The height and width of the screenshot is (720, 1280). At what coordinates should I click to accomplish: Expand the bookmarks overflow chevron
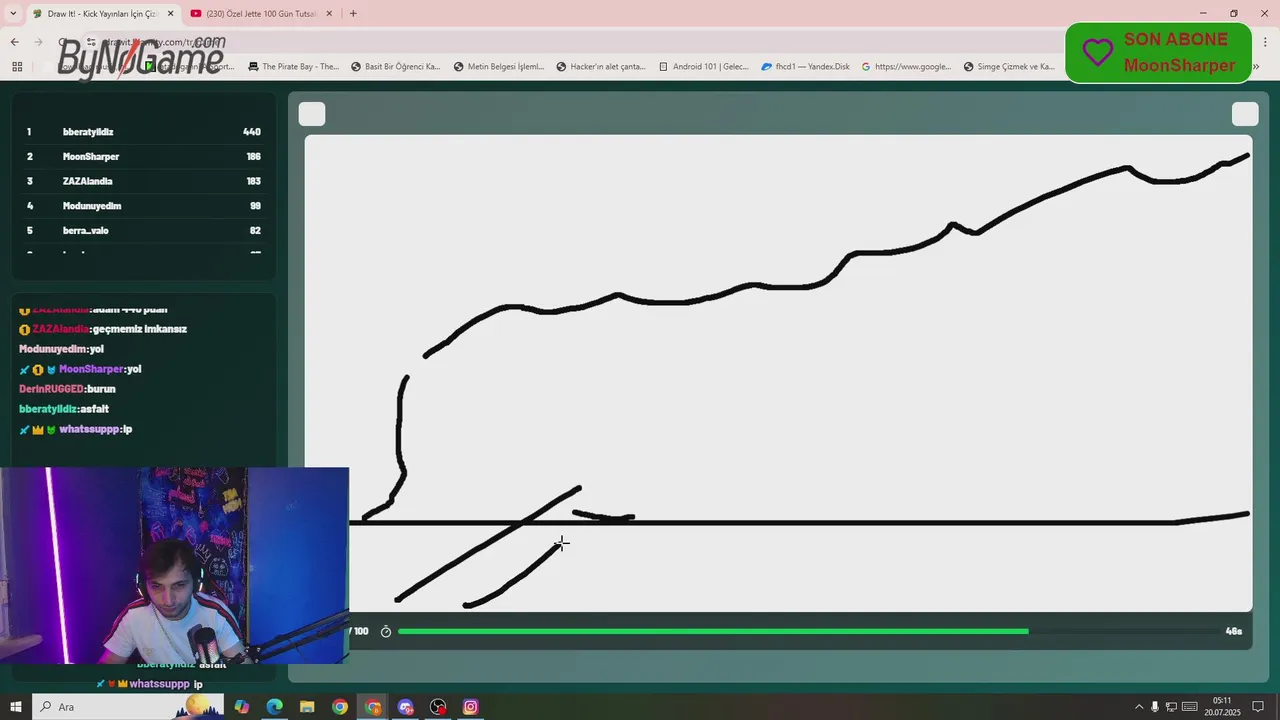point(1256,67)
